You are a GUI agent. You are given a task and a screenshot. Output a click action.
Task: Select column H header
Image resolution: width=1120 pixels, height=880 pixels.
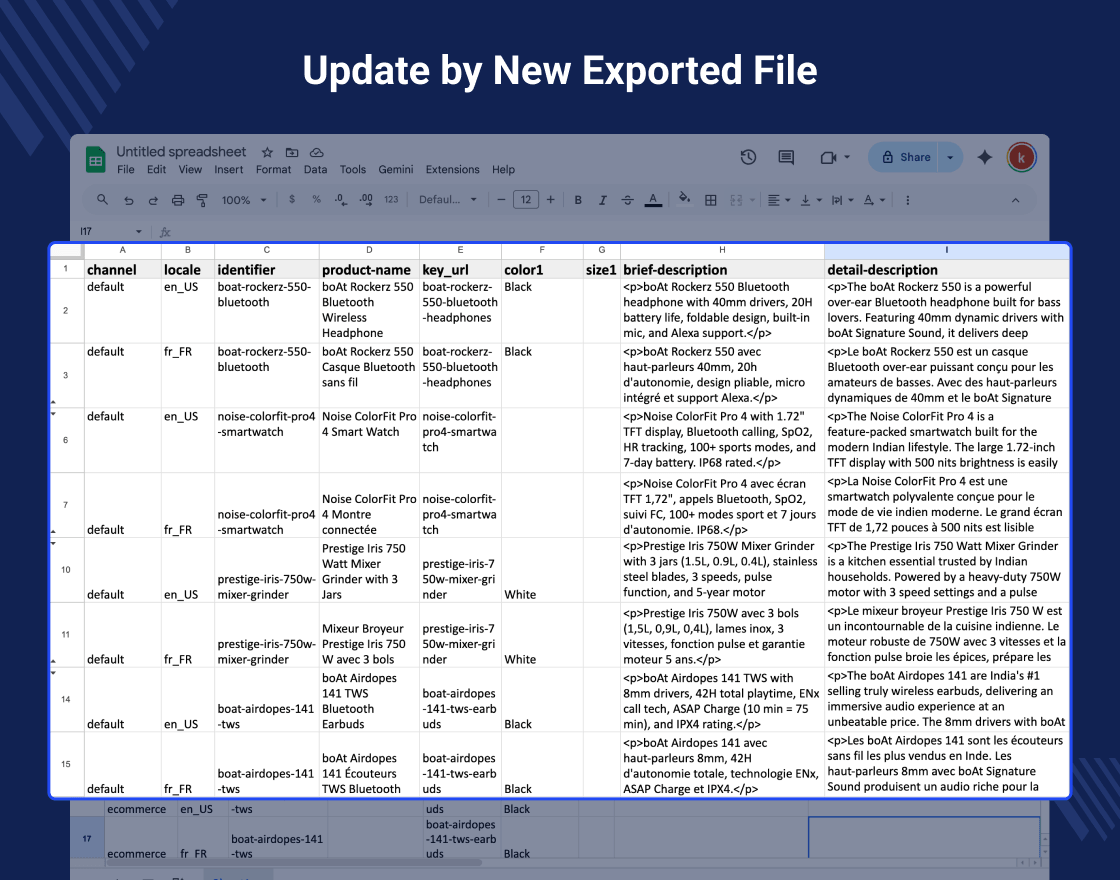722,250
